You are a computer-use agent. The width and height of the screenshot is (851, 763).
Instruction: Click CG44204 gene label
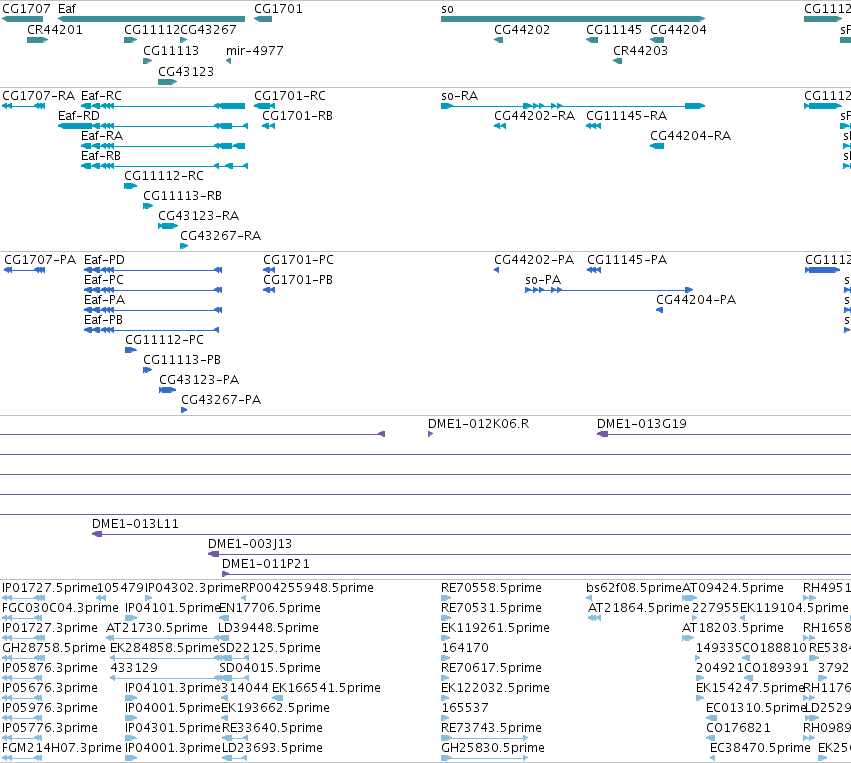pyautogui.click(x=678, y=29)
